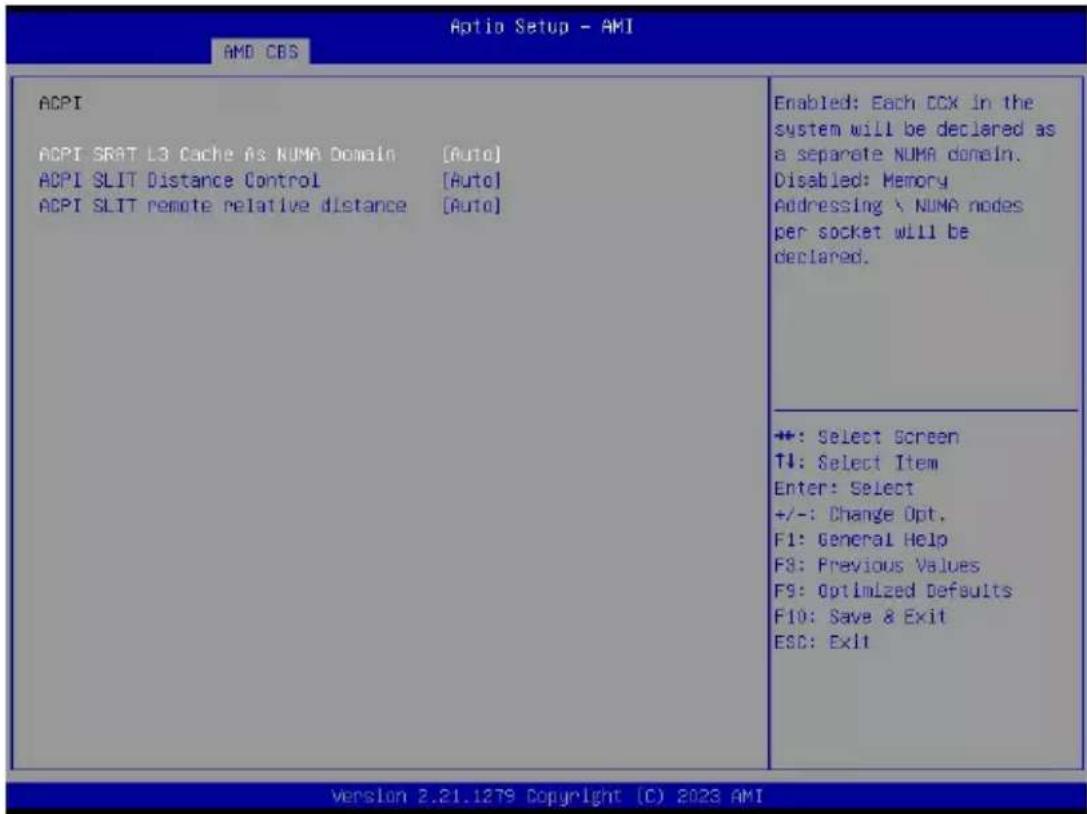Image resolution: width=1087 pixels, height=814 pixels.
Task: Click the Enter: Select hint
Action: [x=844, y=488]
